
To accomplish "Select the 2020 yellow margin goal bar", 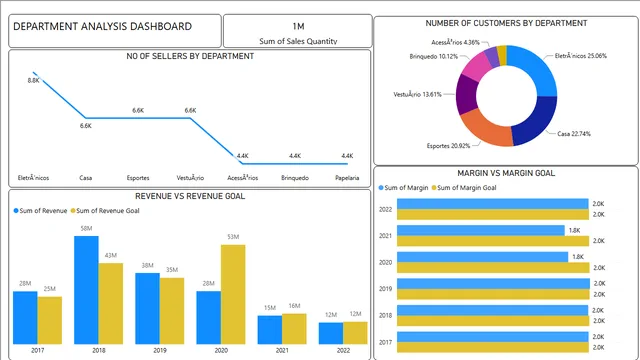I will (x=493, y=268).
